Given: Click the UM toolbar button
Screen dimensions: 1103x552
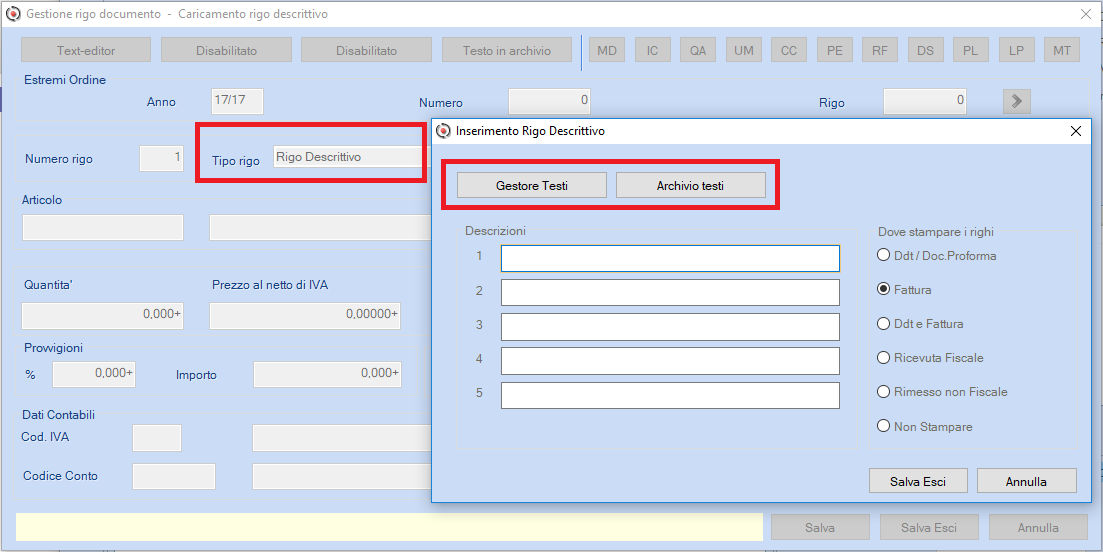Looking at the screenshot, I should pos(744,50).
